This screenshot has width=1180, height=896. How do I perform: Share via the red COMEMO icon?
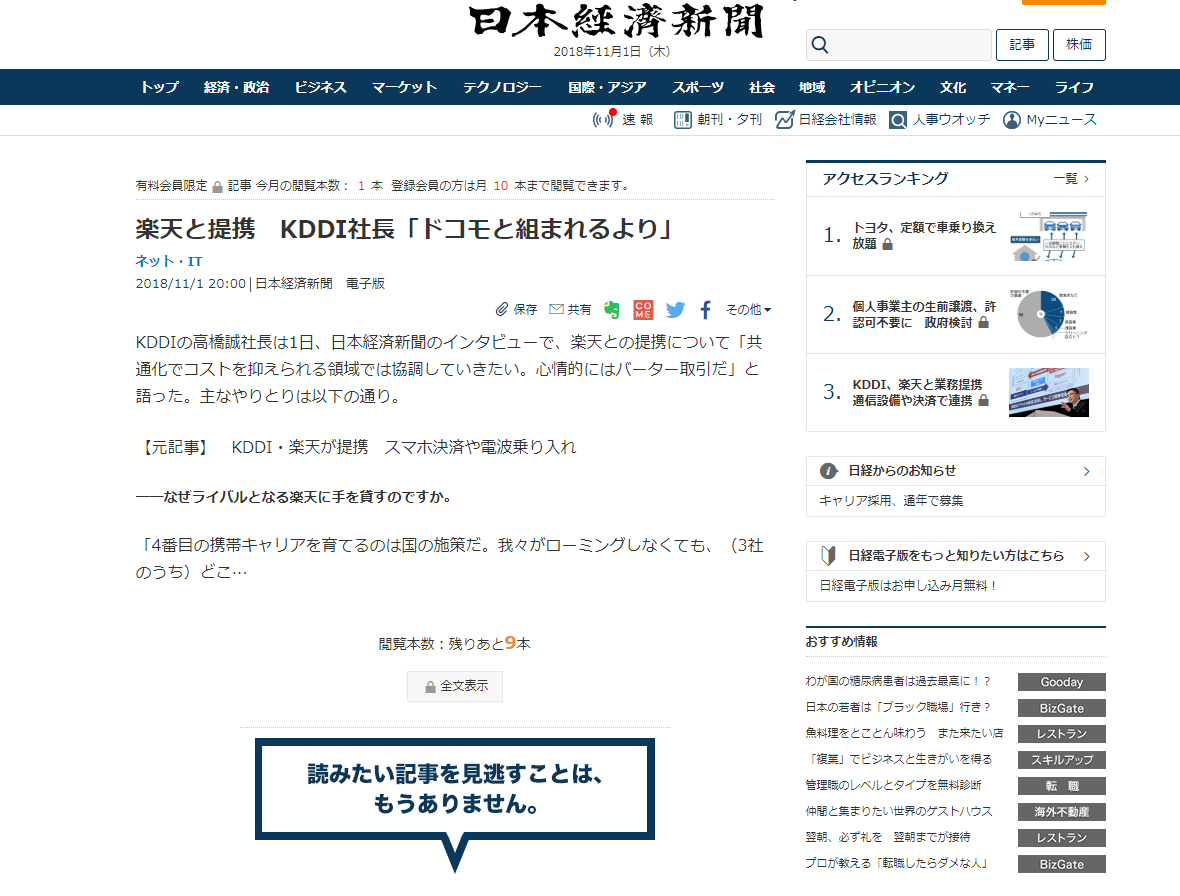pyautogui.click(x=643, y=309)
